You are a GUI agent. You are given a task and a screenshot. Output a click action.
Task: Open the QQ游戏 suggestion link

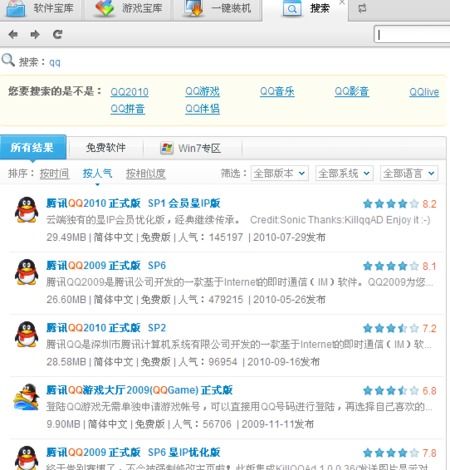202,91
